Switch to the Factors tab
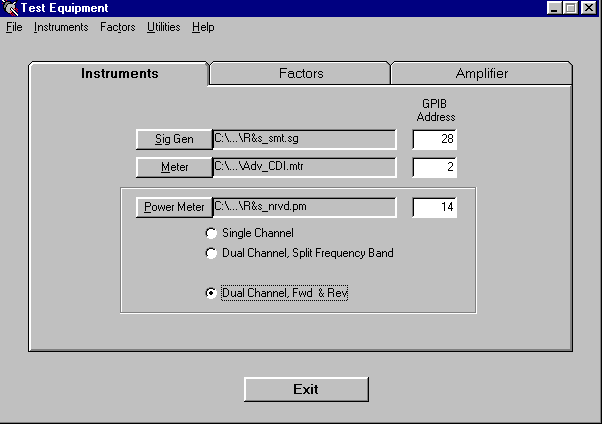 coord(300,73)
